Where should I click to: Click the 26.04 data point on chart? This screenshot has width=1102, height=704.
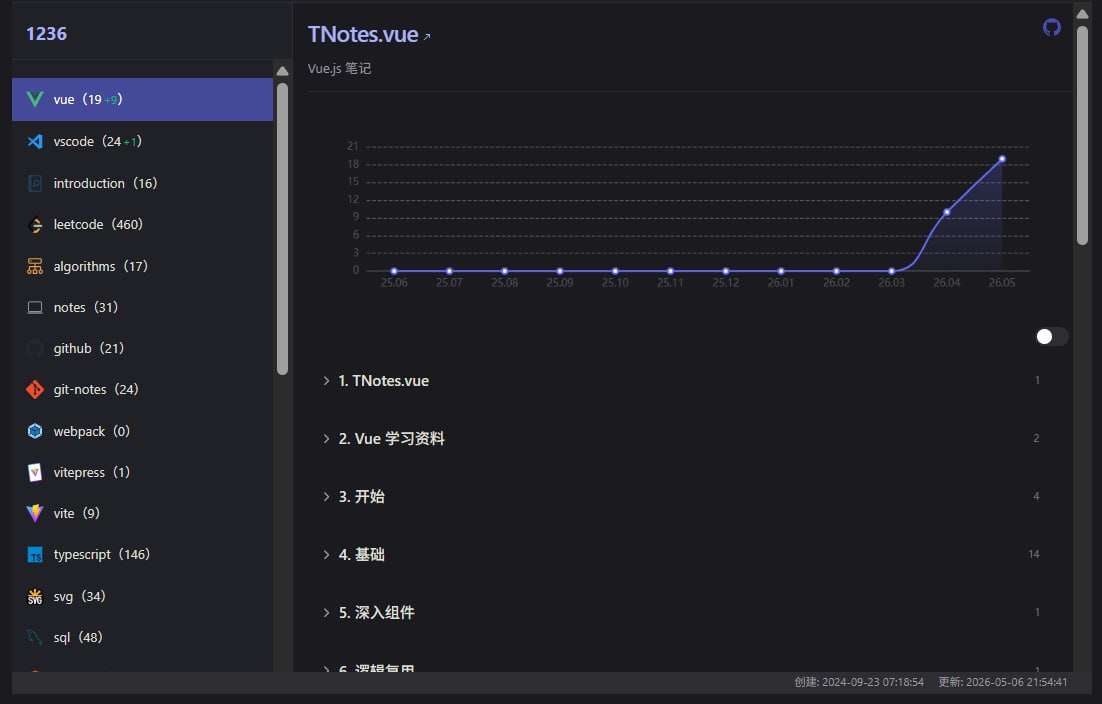(x=947, y=212)
